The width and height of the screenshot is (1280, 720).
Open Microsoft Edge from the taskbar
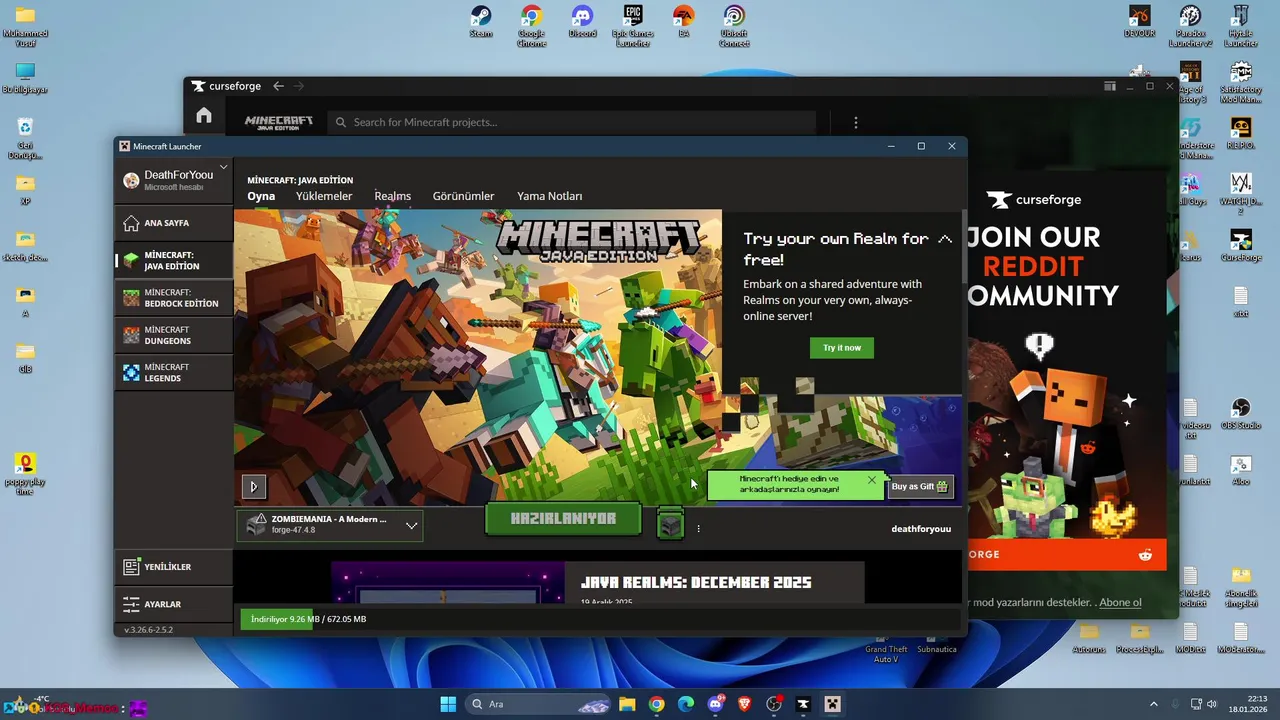(x=686, y=704)
